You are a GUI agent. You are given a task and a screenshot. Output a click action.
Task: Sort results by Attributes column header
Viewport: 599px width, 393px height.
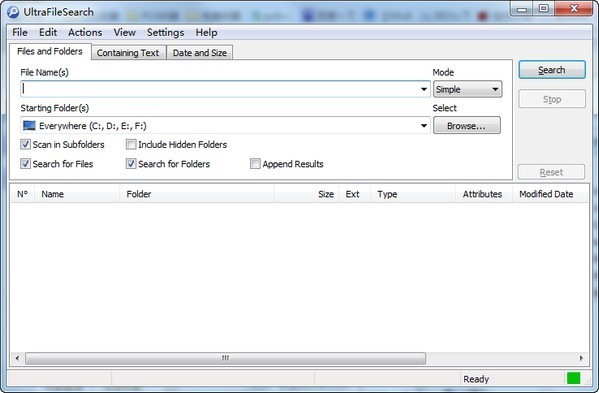click(x=483, y=194)
